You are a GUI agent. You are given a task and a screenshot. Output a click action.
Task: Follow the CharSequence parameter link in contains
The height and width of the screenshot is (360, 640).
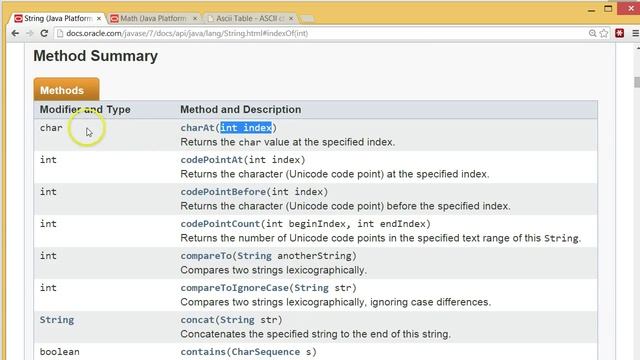click(x=265, y=352)
